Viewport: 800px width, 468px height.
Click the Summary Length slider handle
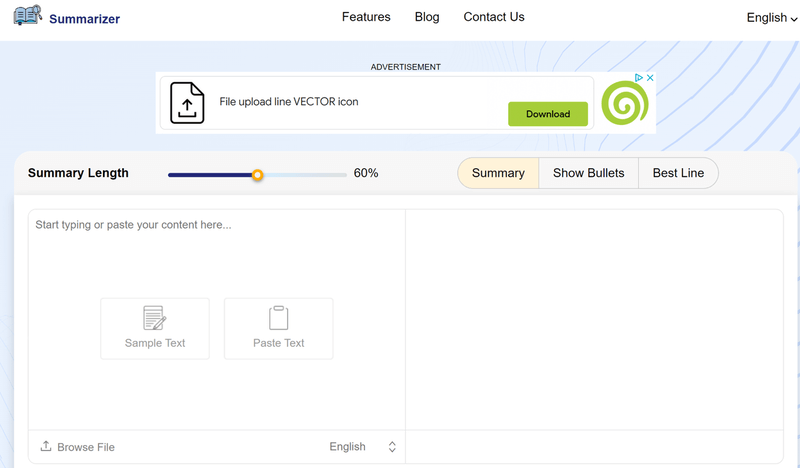pyautogui.click(x=258, y=175)
